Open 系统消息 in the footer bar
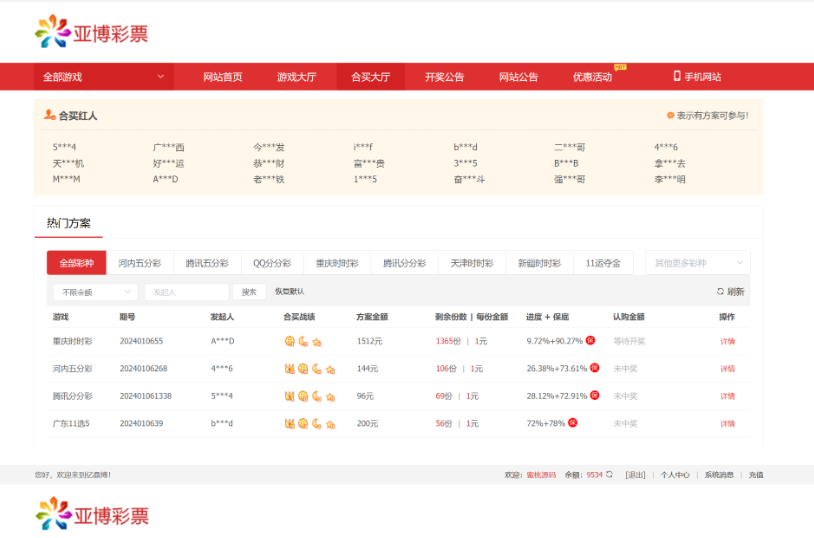814x538 pixels. [719, 475]
